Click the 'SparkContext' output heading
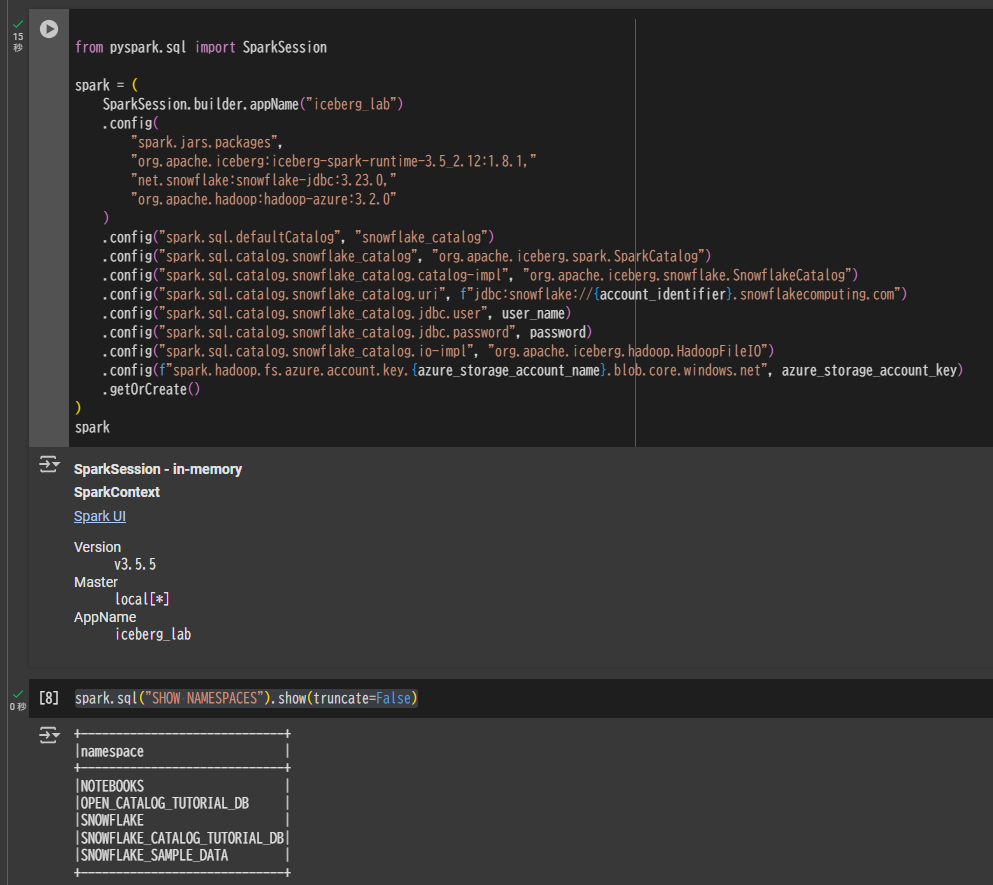 [117, 492]
